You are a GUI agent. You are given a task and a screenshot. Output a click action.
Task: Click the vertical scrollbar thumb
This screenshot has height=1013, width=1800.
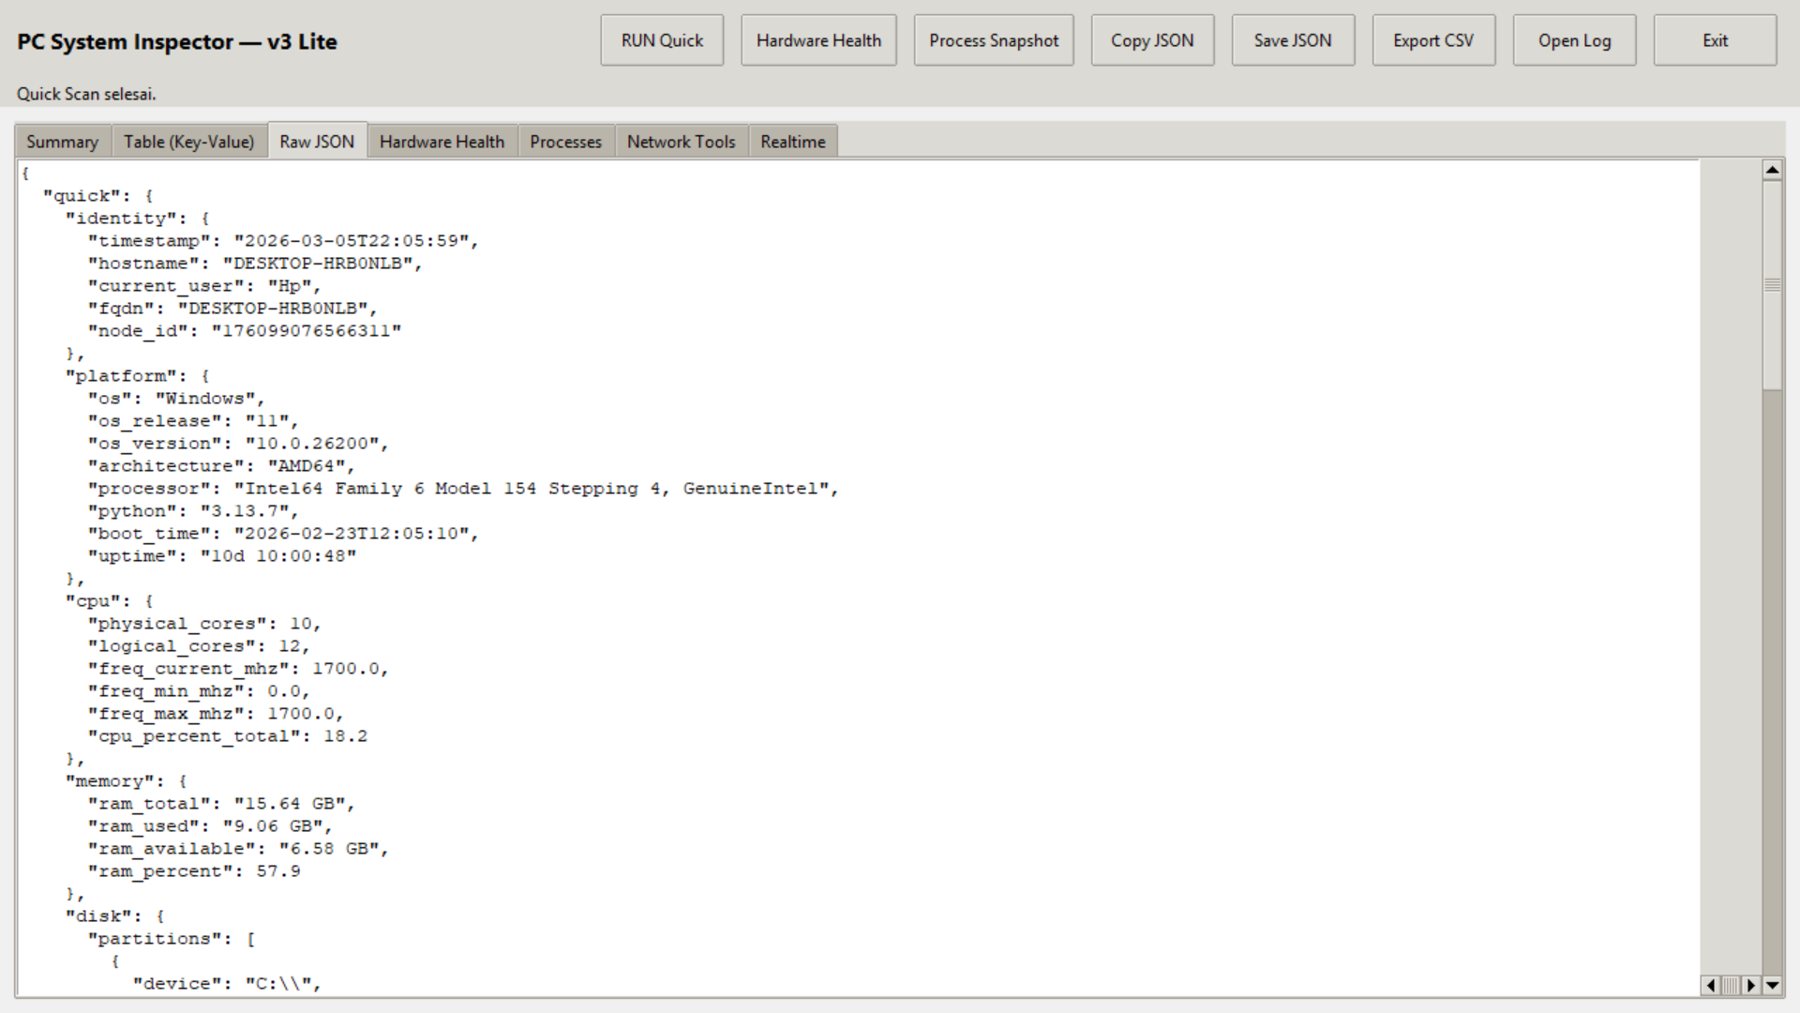click(1772, 285)
